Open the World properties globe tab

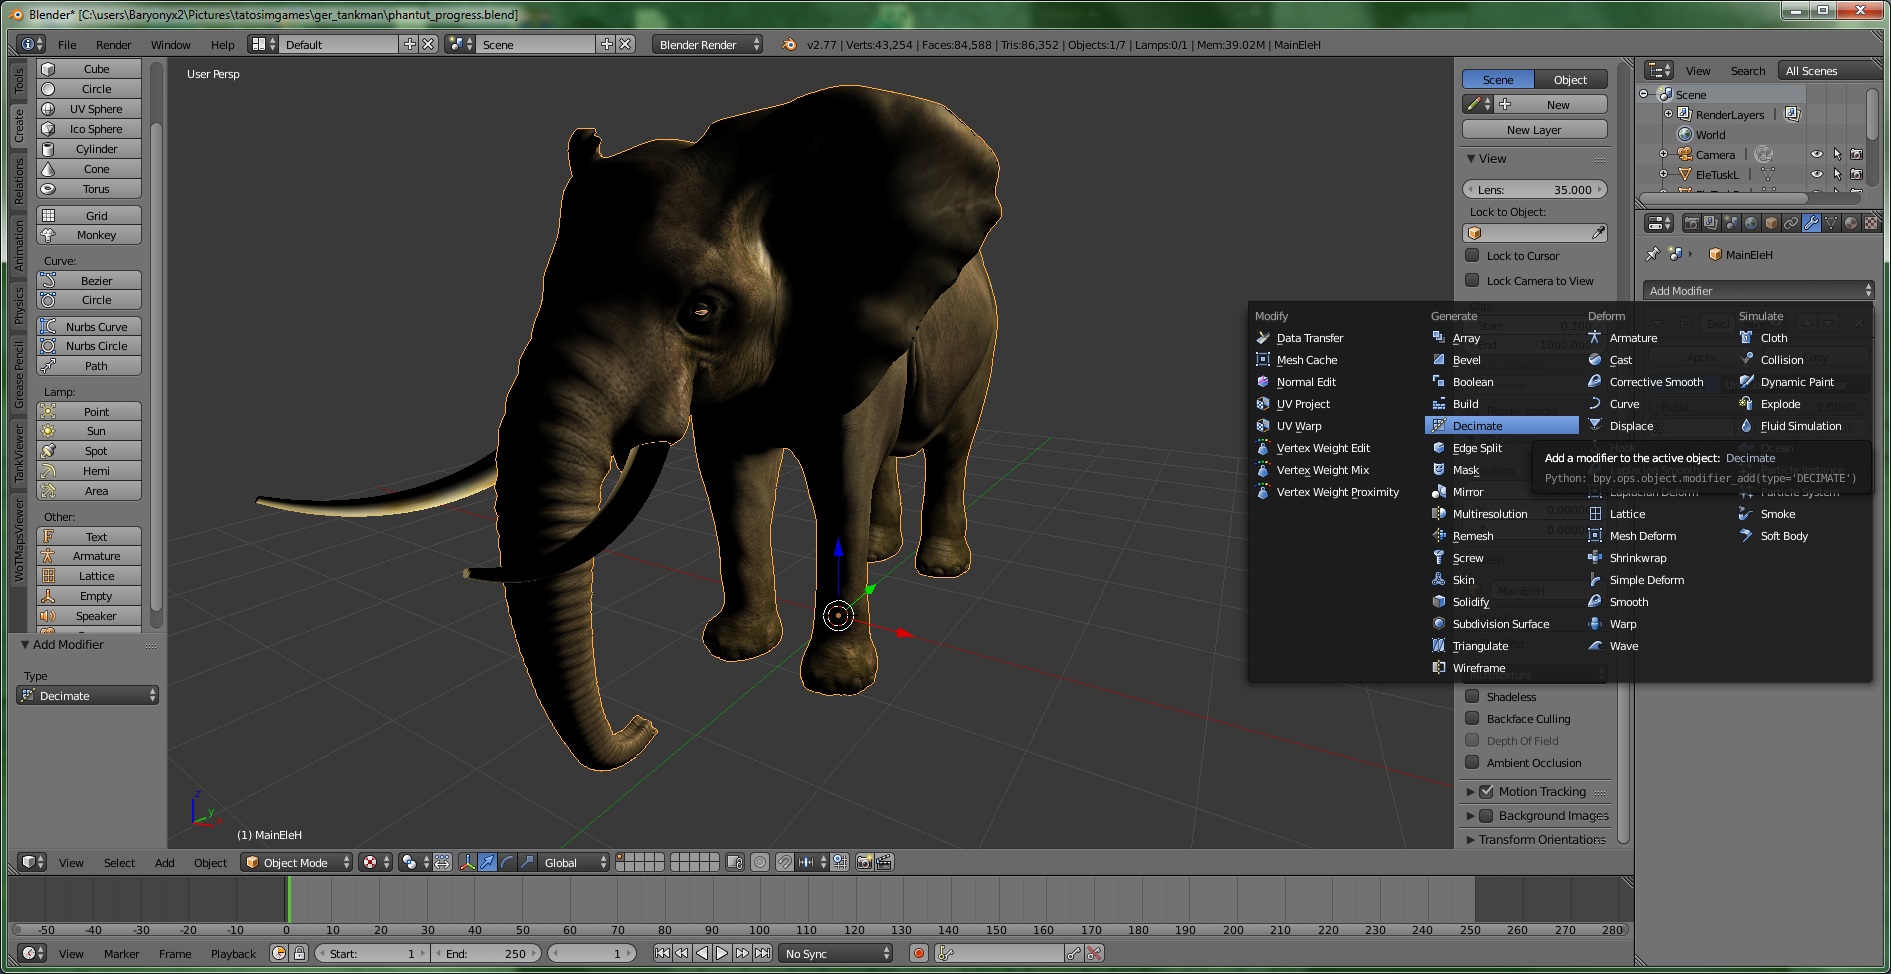pos(1751,223)
